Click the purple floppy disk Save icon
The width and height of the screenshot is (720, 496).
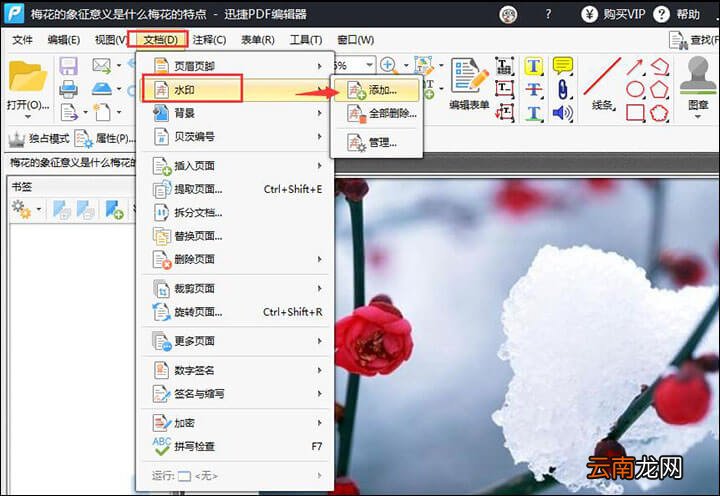click(x=68, y=66)
